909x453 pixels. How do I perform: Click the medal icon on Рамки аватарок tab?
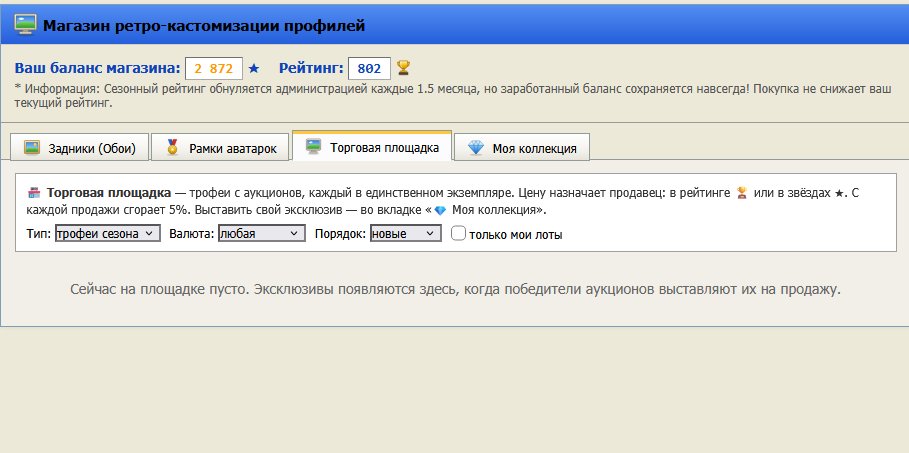[172, 147]
